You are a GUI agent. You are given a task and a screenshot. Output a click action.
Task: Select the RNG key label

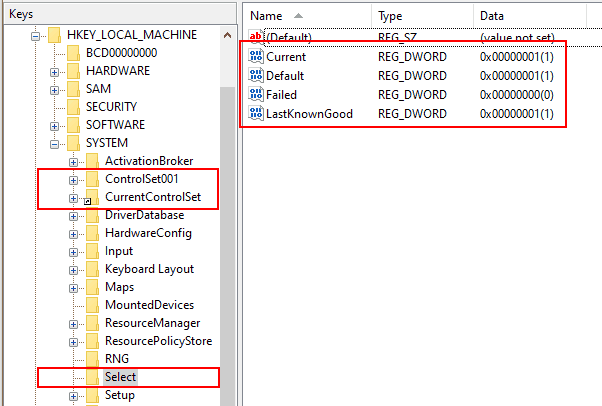pyautogui.click(x=117, y=359)
